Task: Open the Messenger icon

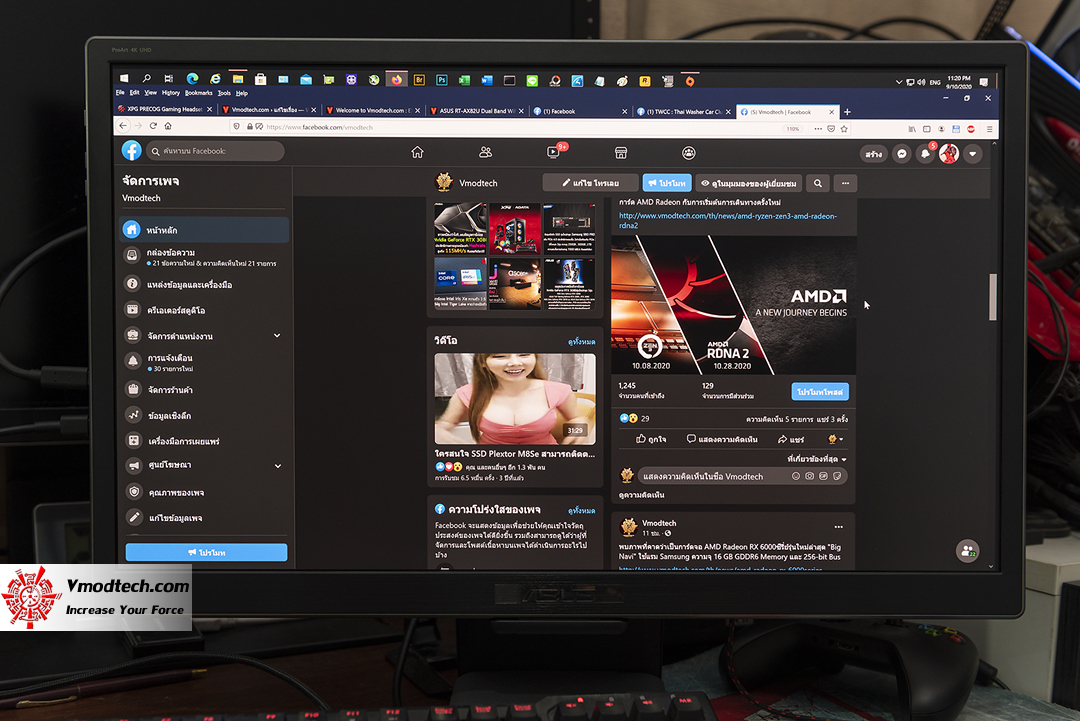Action: tap(902, 154)
